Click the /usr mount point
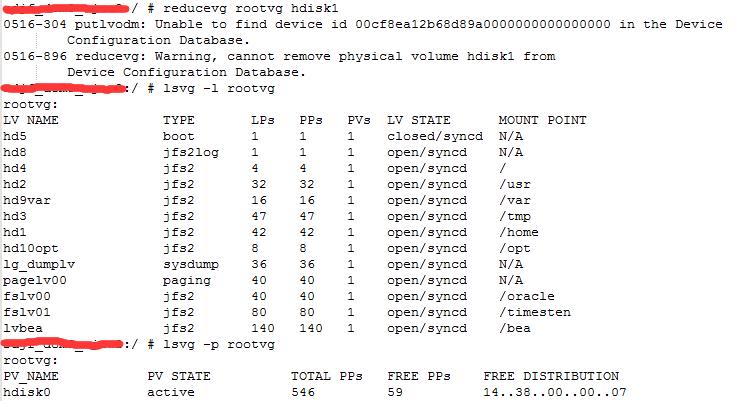This screenshot has height=401, width=745. [515, 184]
